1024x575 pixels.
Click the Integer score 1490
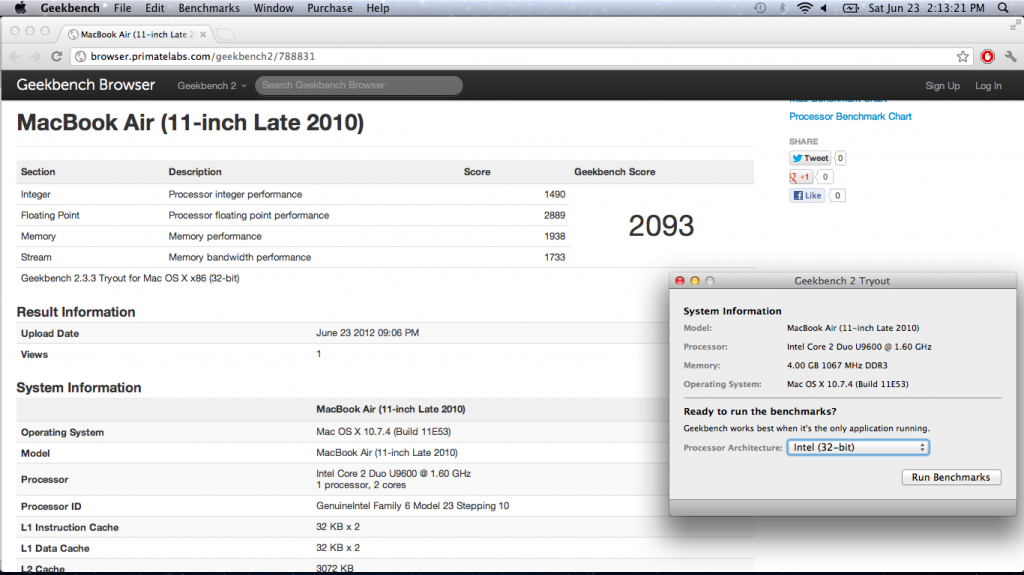coord(554,194)
